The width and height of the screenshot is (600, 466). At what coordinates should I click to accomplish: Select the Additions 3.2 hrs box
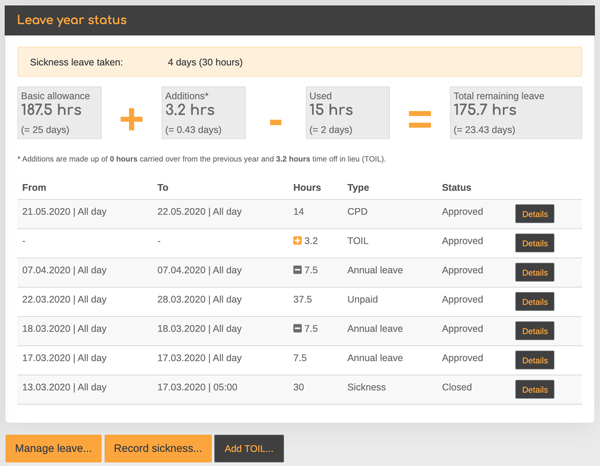pos(203,112)
